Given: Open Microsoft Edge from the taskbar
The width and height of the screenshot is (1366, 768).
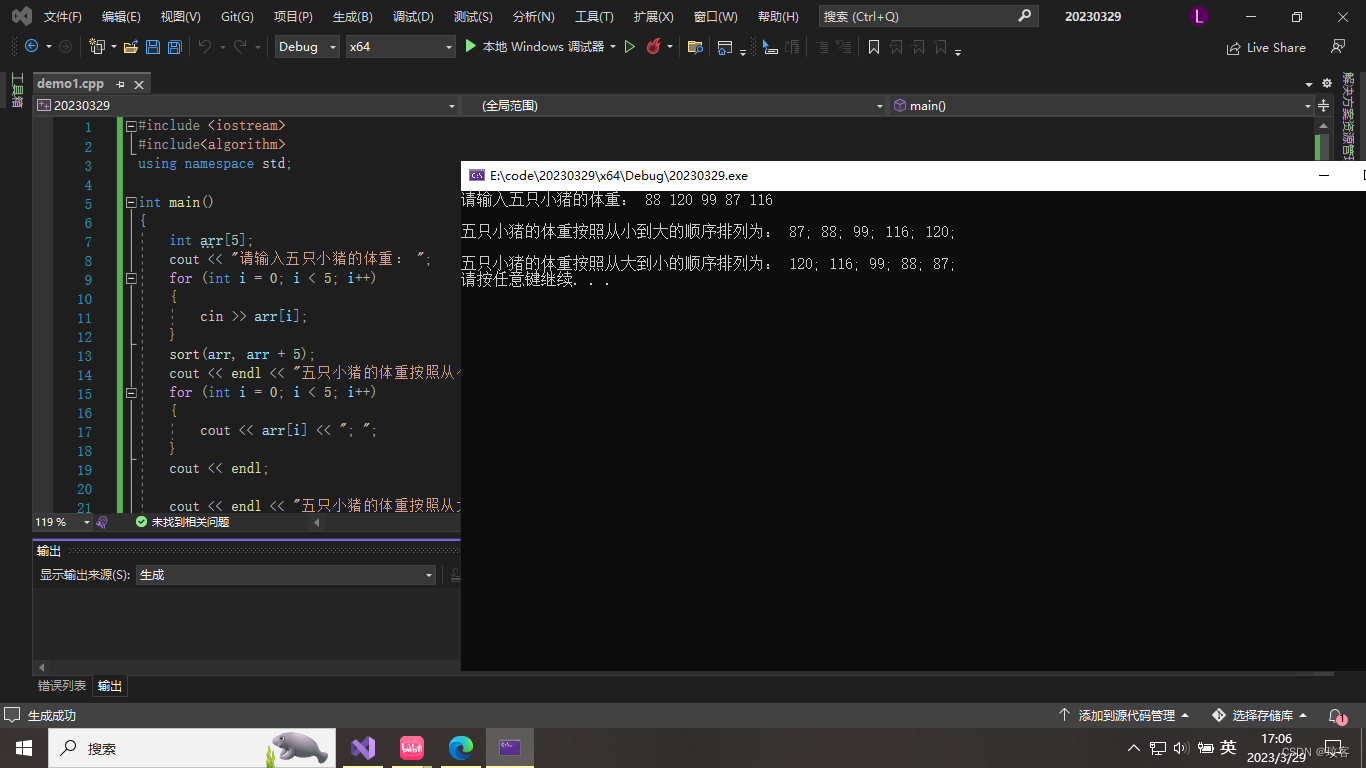Looking at the screenshot, I should pos(461,747).
